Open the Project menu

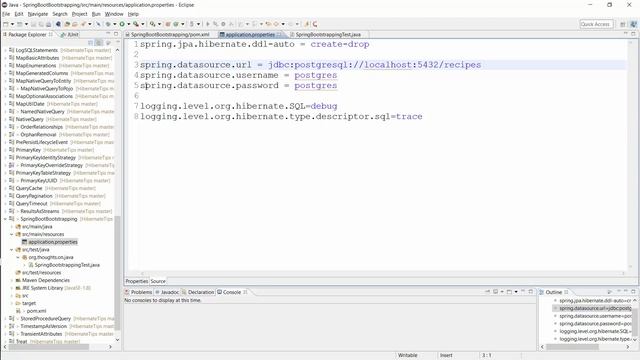tap(80, 14)
